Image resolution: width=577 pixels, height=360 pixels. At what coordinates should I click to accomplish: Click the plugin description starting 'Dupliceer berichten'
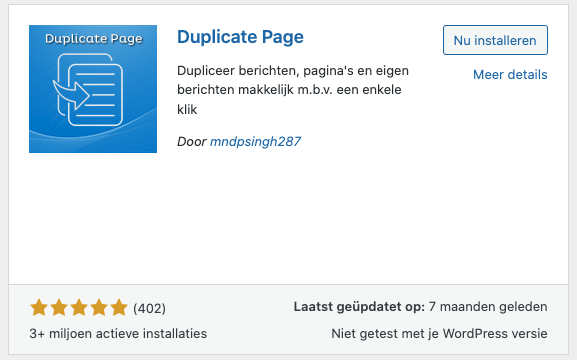293,90
